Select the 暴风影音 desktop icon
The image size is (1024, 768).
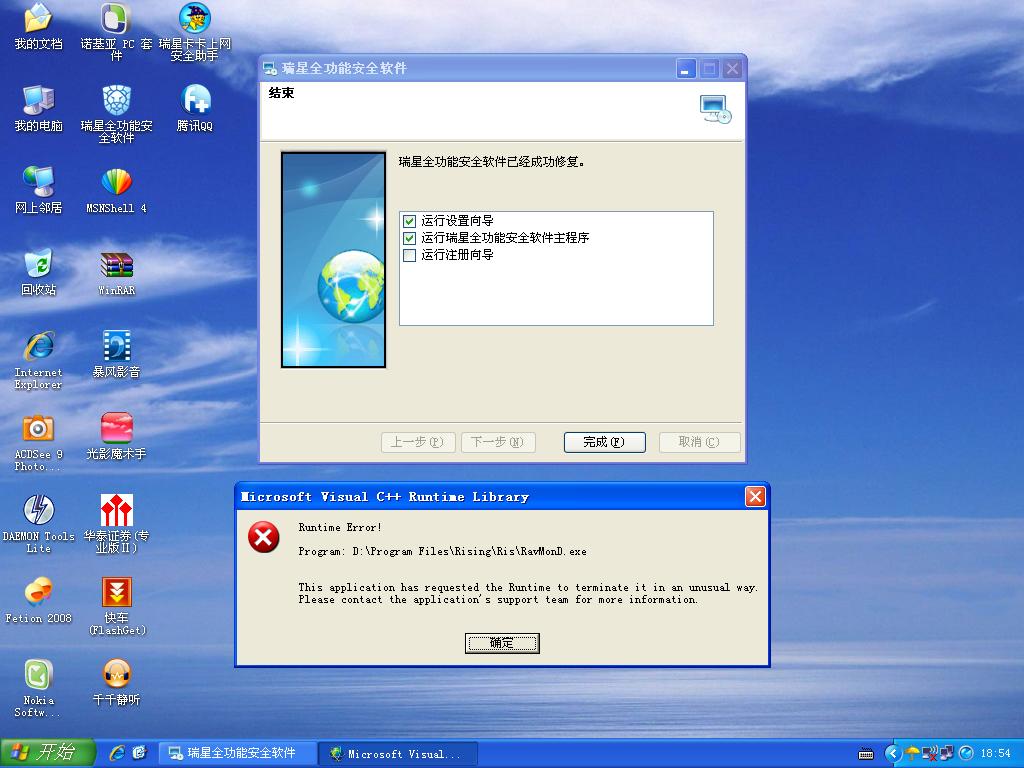tap(116, 355)
